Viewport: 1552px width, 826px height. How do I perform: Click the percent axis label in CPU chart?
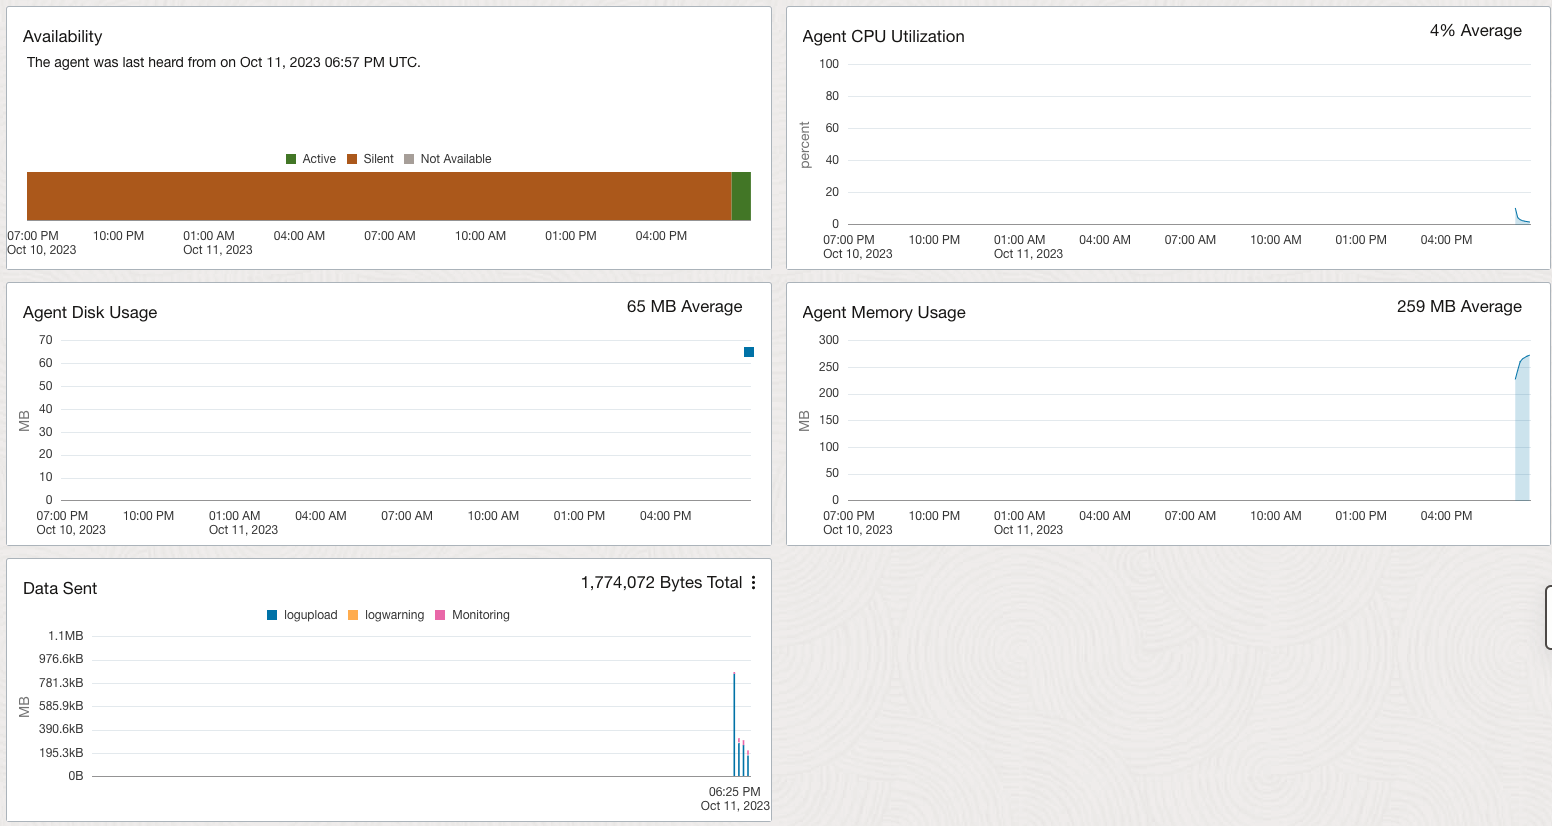pyautogui.click(x=805, y=145)
